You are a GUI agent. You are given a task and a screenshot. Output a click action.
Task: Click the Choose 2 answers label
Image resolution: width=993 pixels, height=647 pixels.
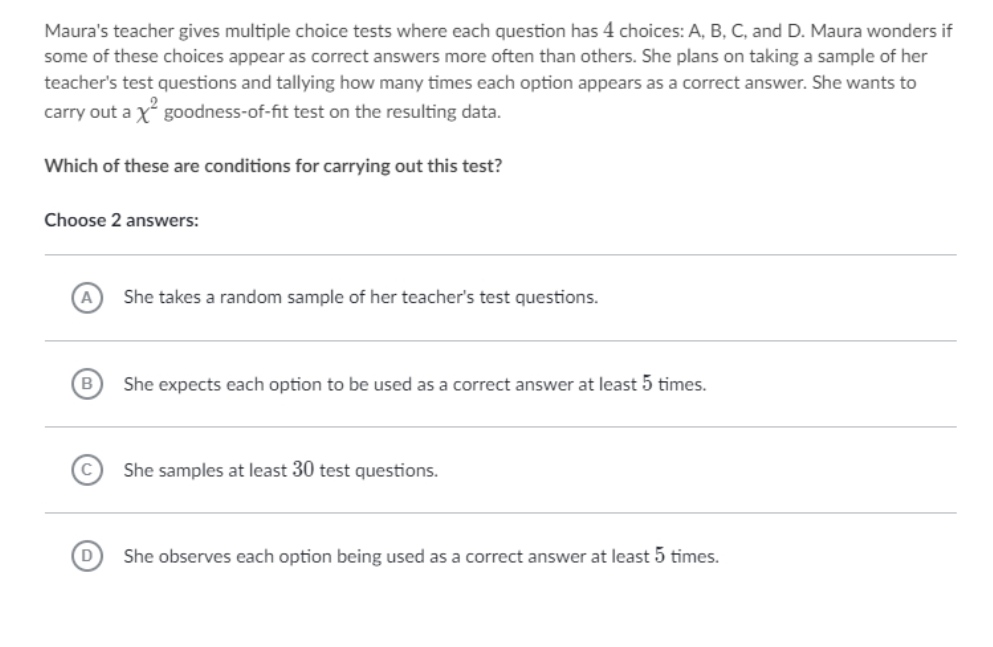[x=122, y=221]
